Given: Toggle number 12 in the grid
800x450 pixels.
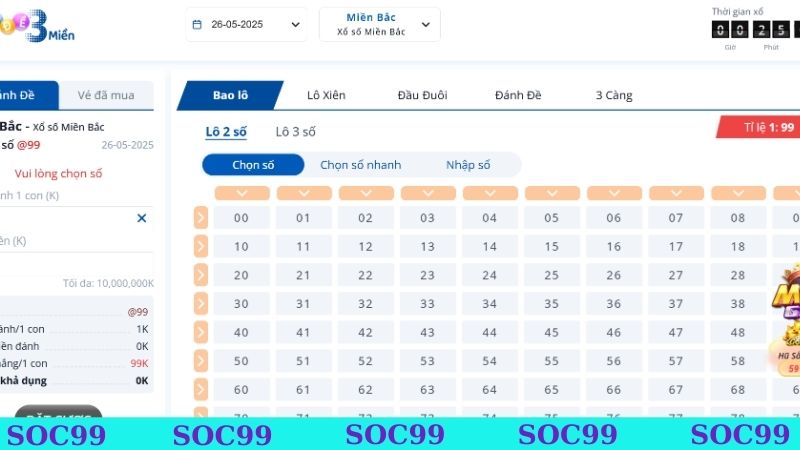Looking at the screenshot, I should (x=365, y=246).
